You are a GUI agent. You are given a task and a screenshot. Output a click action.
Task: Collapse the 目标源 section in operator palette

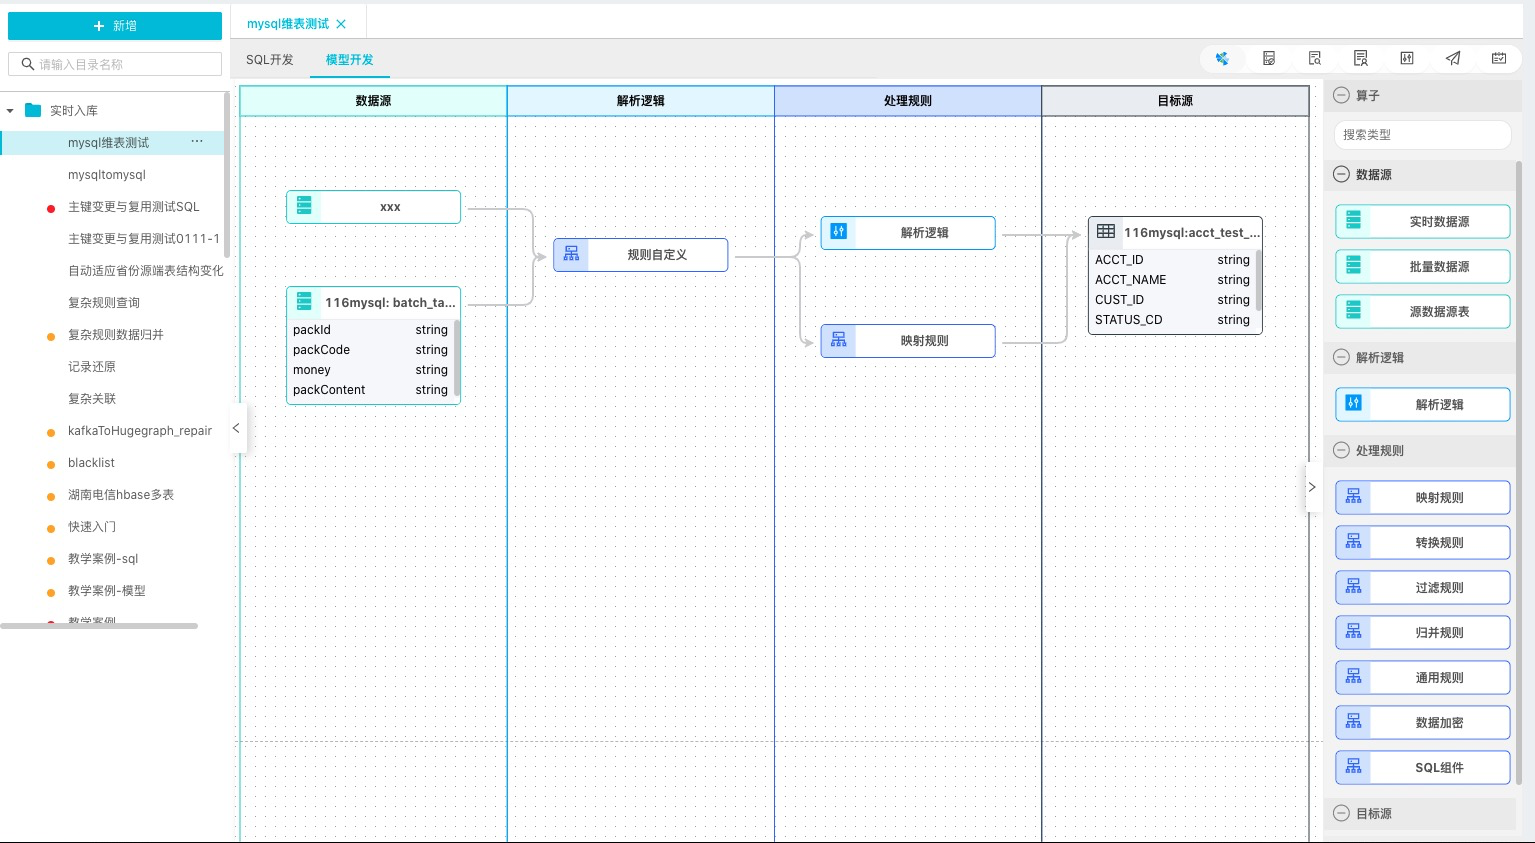point(1342,813)
